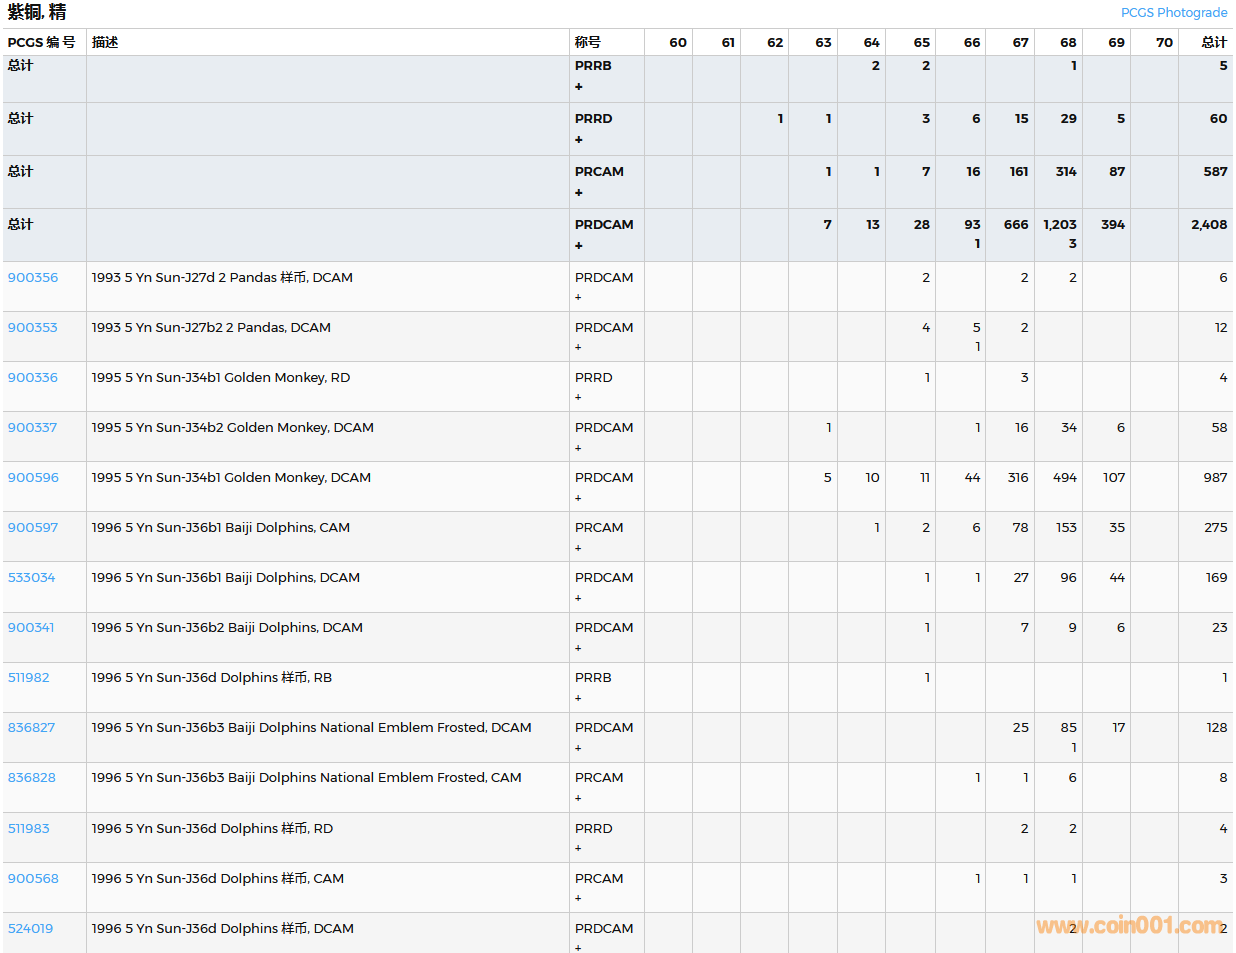Open PCGS number 900353 link
This screenshot has width=1236, height=953.
click(x=33, y=328)
